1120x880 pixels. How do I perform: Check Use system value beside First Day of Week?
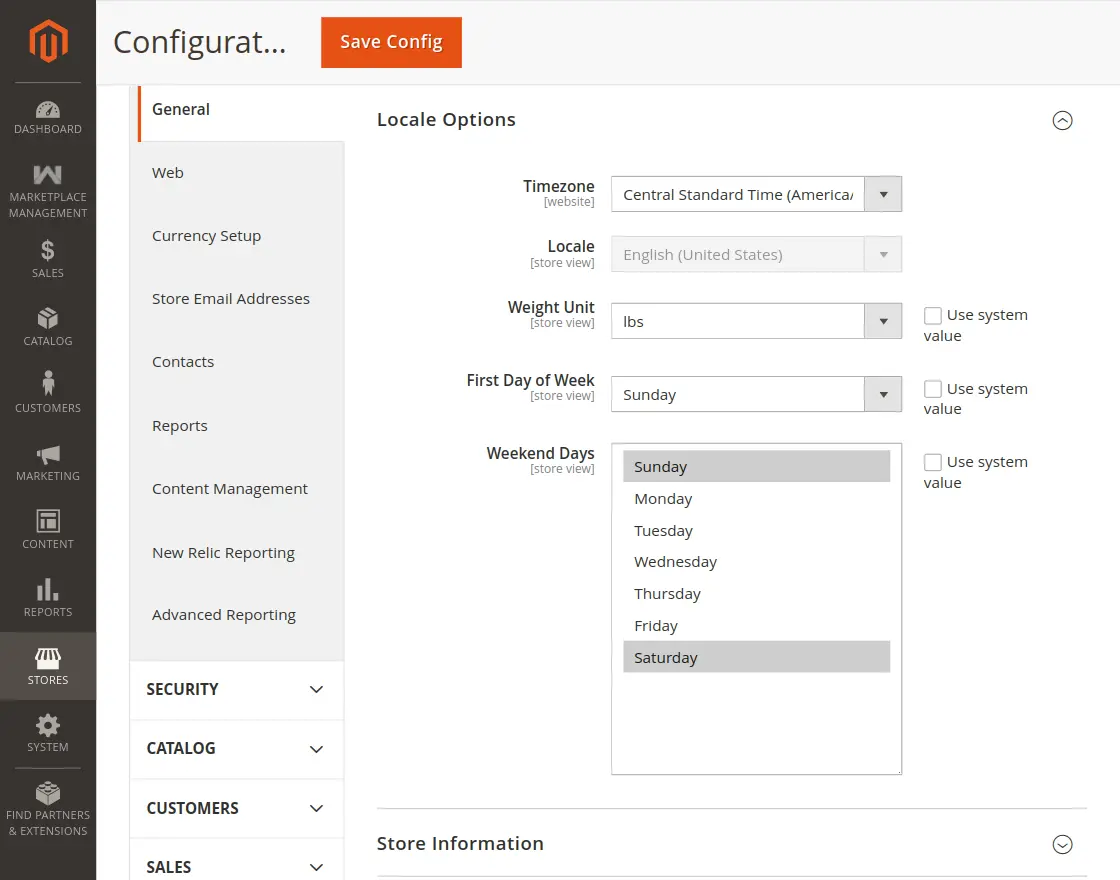(x=931, y=388)
